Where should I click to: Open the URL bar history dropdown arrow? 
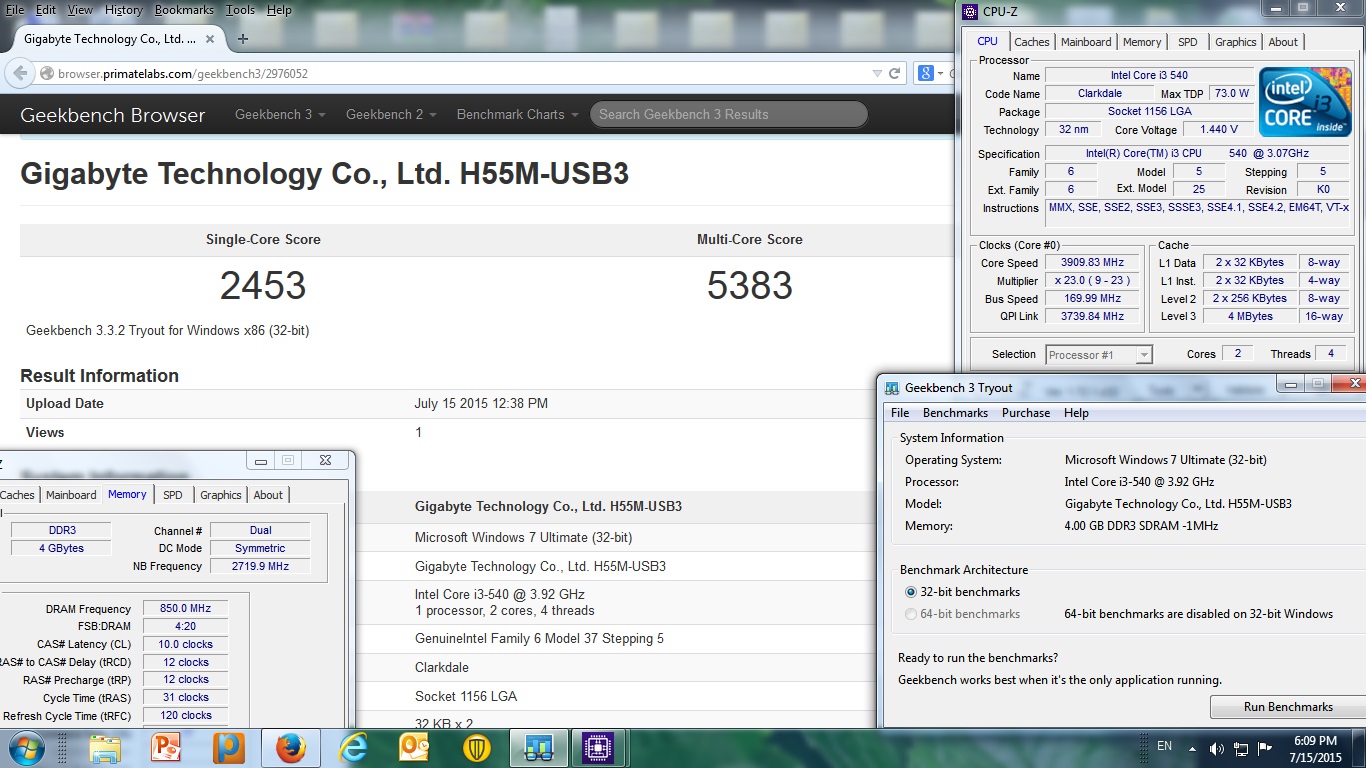click(877, 73)
